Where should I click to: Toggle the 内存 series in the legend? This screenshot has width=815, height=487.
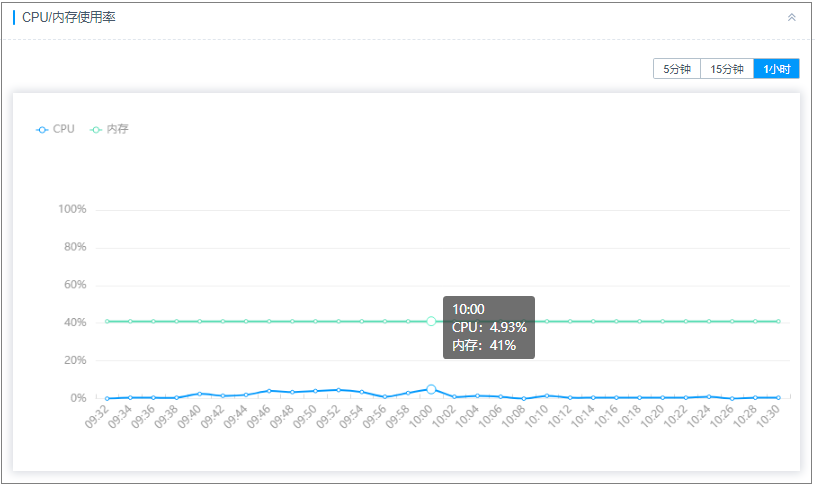pyautogui.click(x=110, y=129)
